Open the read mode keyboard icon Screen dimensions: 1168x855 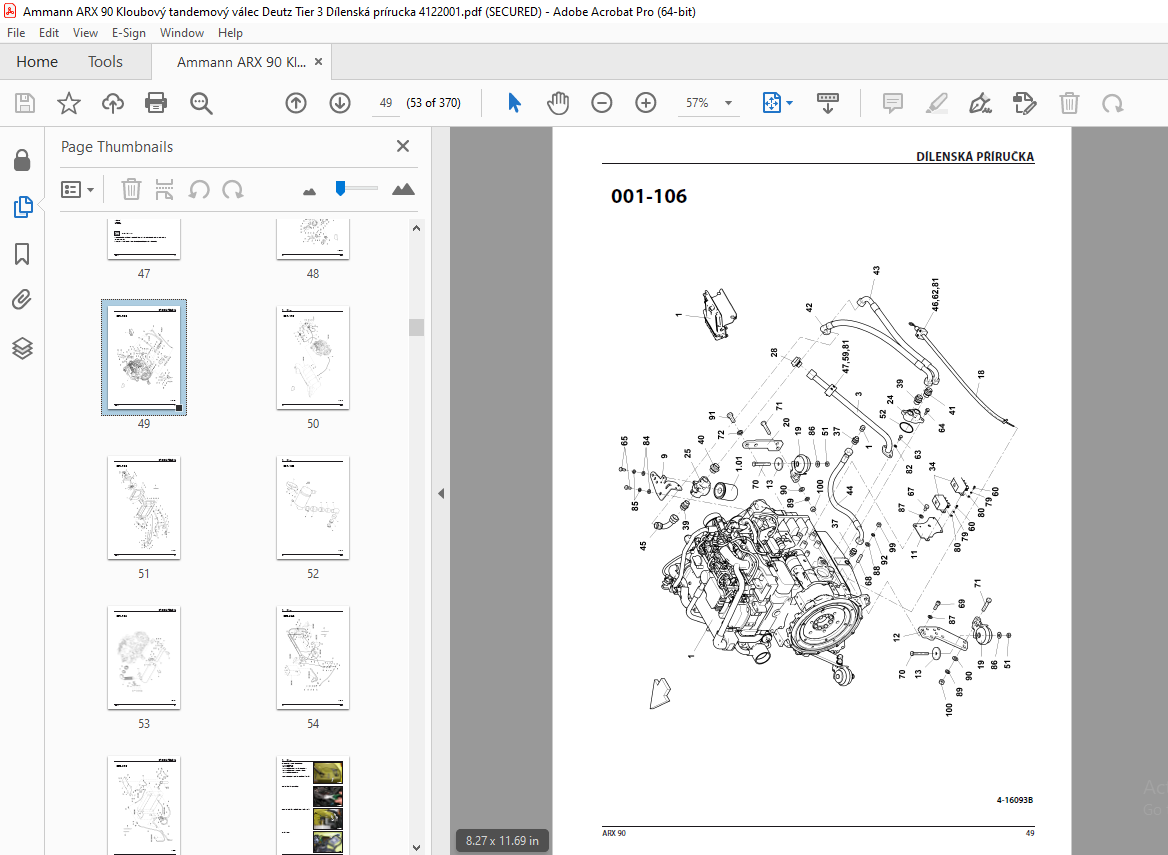coord(828,103)
